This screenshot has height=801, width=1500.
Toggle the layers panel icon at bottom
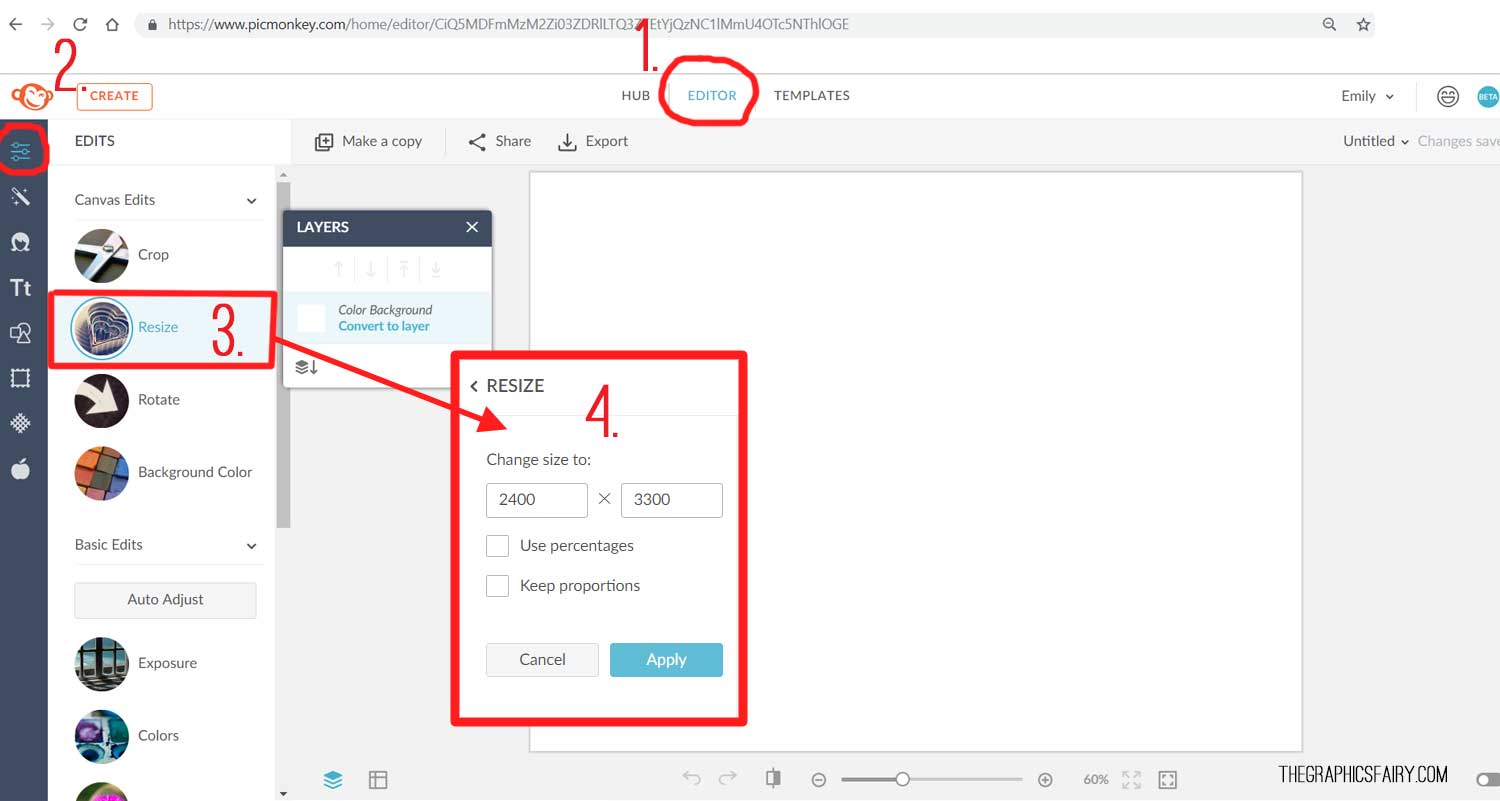[x=333, y=780]
